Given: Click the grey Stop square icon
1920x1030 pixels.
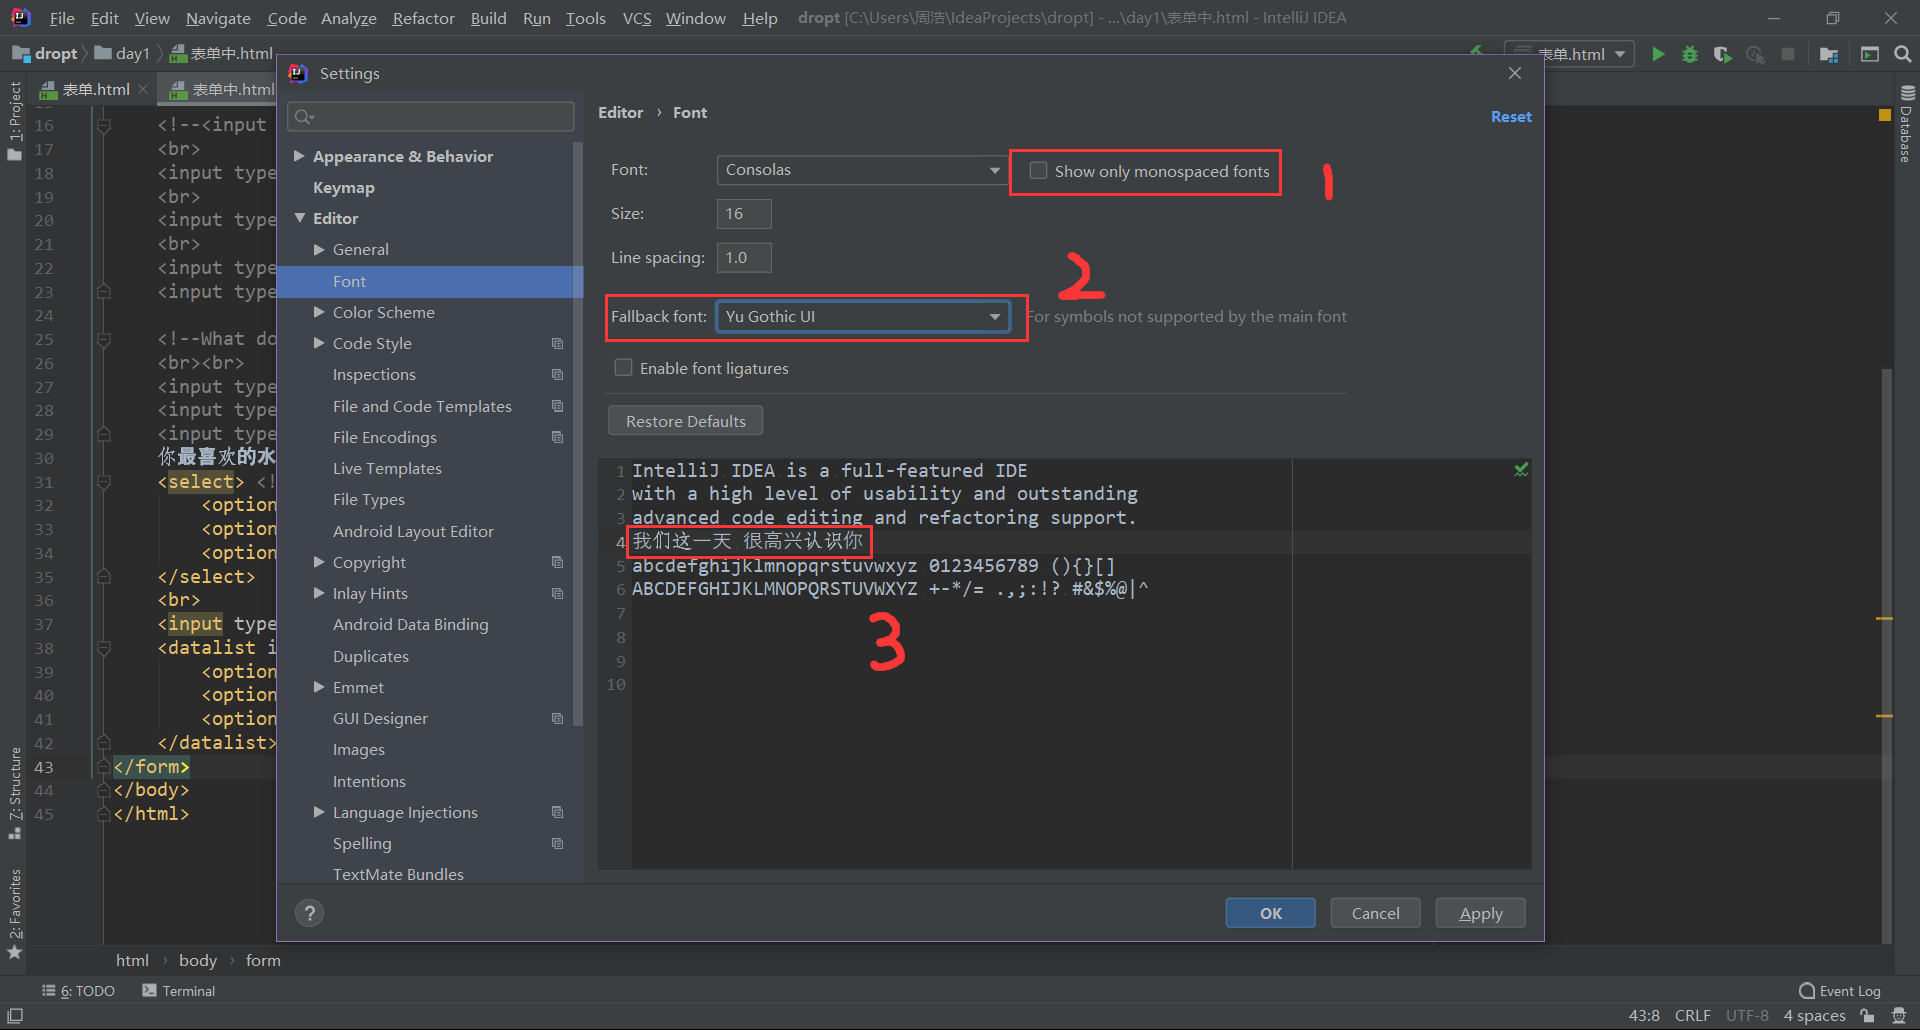Looking at the screenshot, I should (1788, 54).
